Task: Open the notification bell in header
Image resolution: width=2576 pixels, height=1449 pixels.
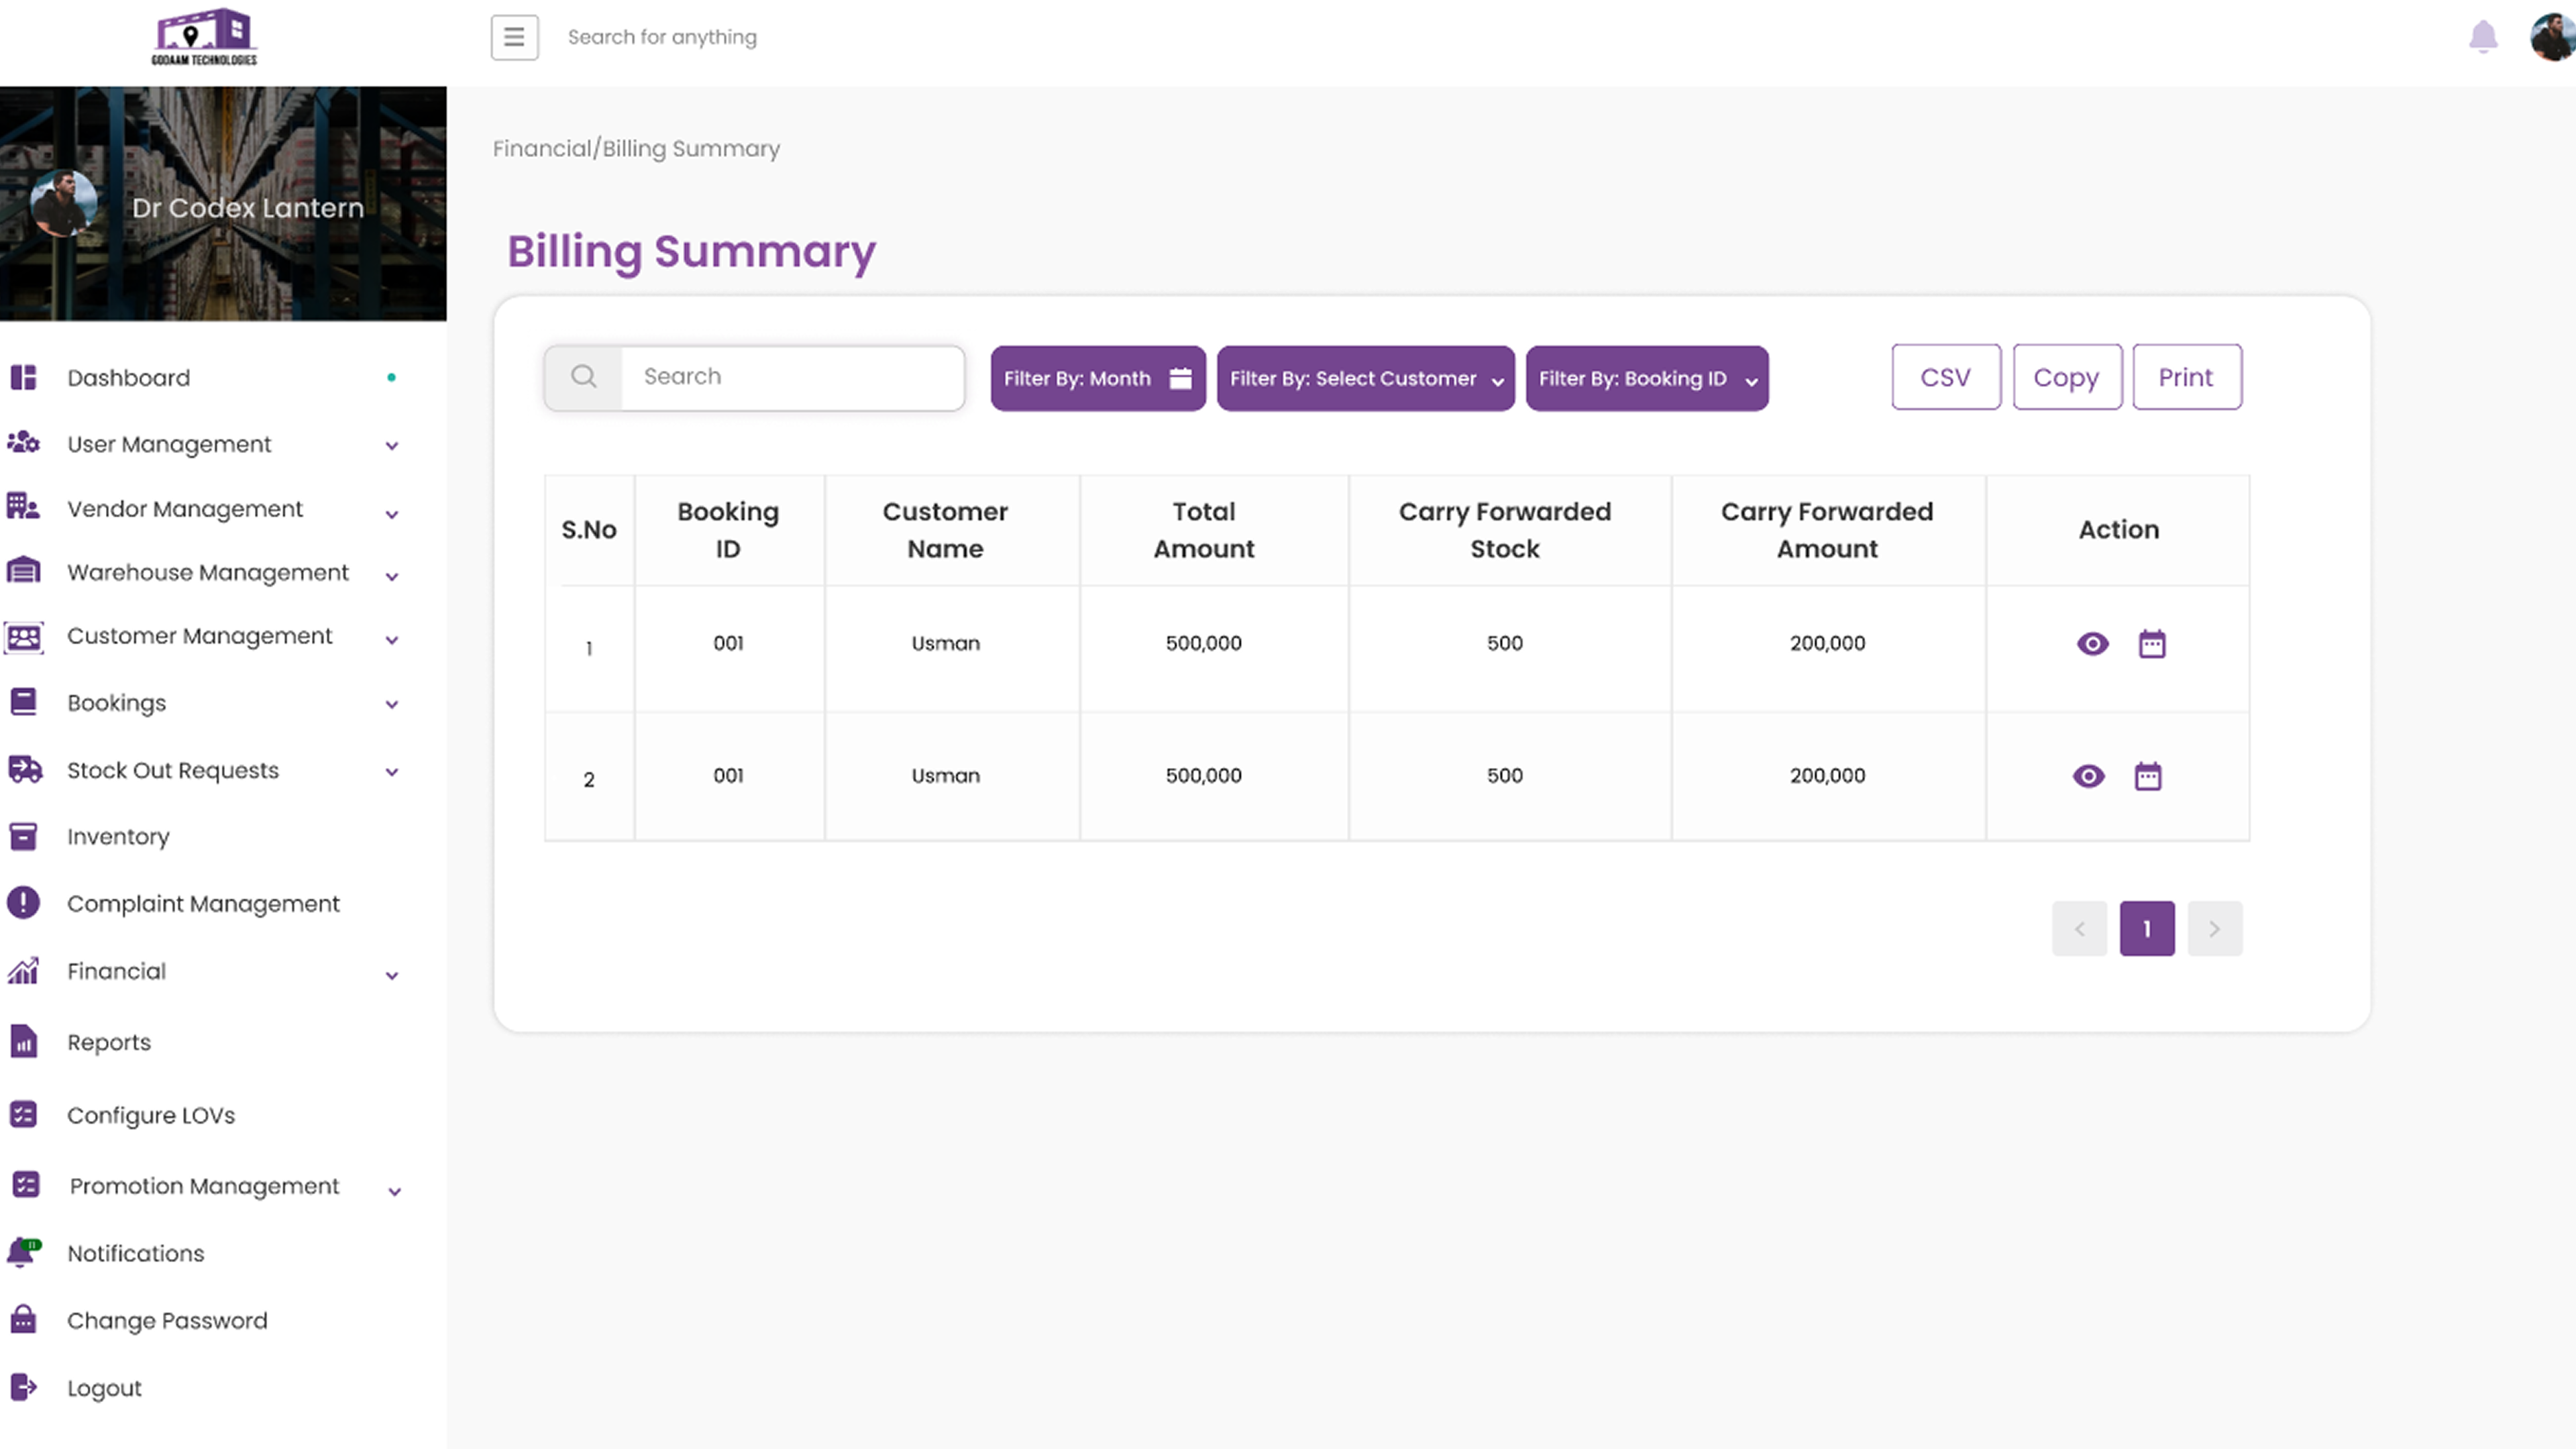Action: [x=2483, y=37]
